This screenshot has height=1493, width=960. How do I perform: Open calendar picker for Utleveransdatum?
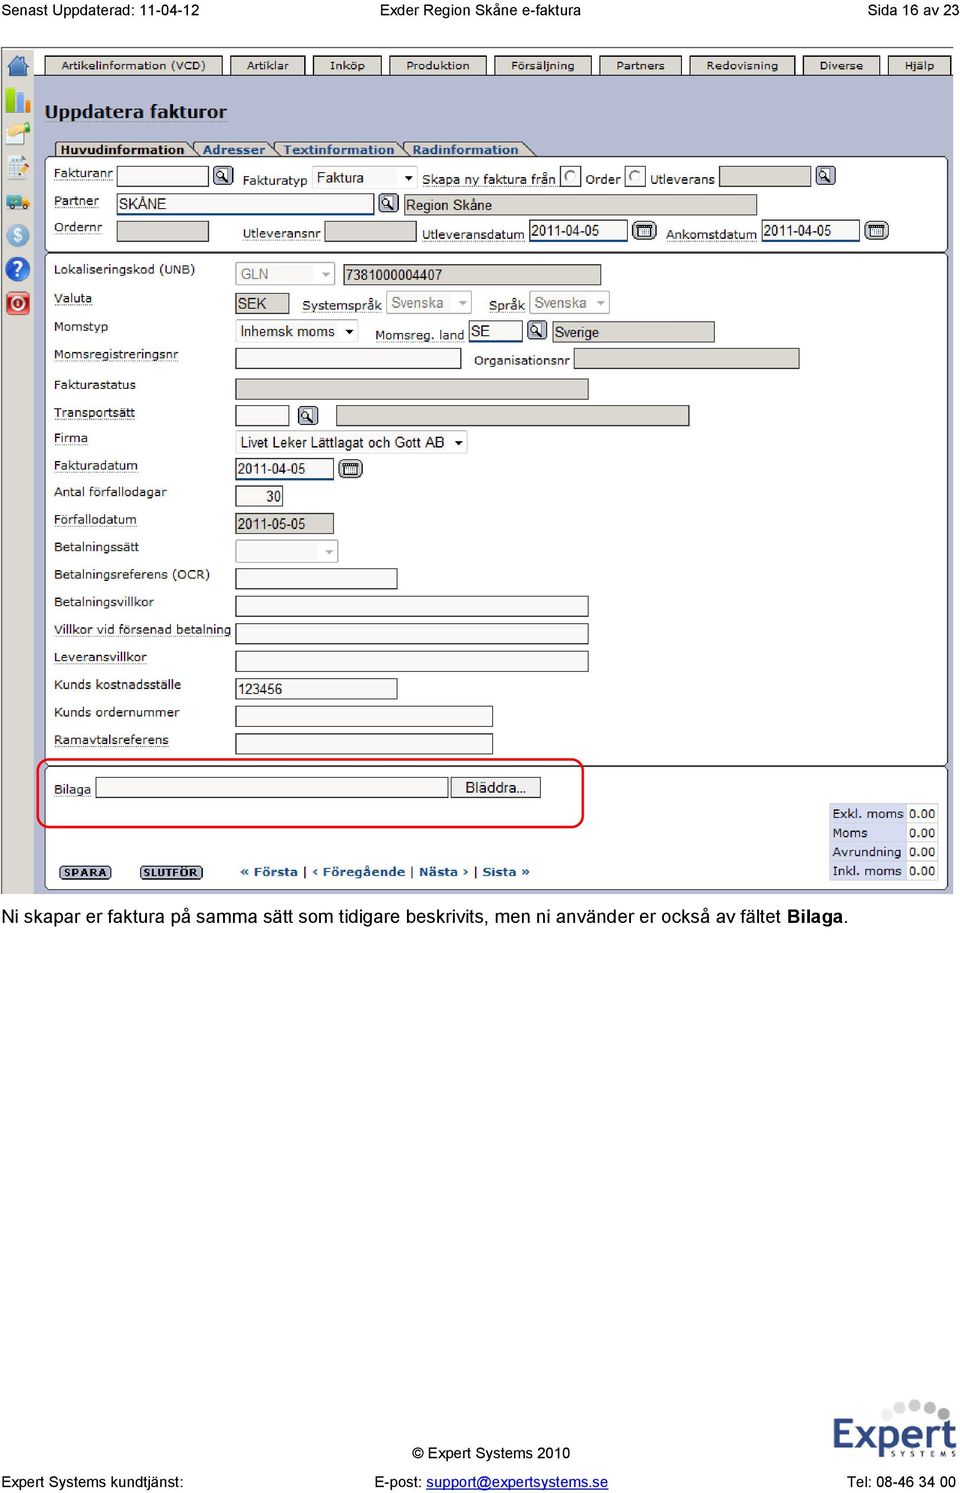tap(645, 231)
